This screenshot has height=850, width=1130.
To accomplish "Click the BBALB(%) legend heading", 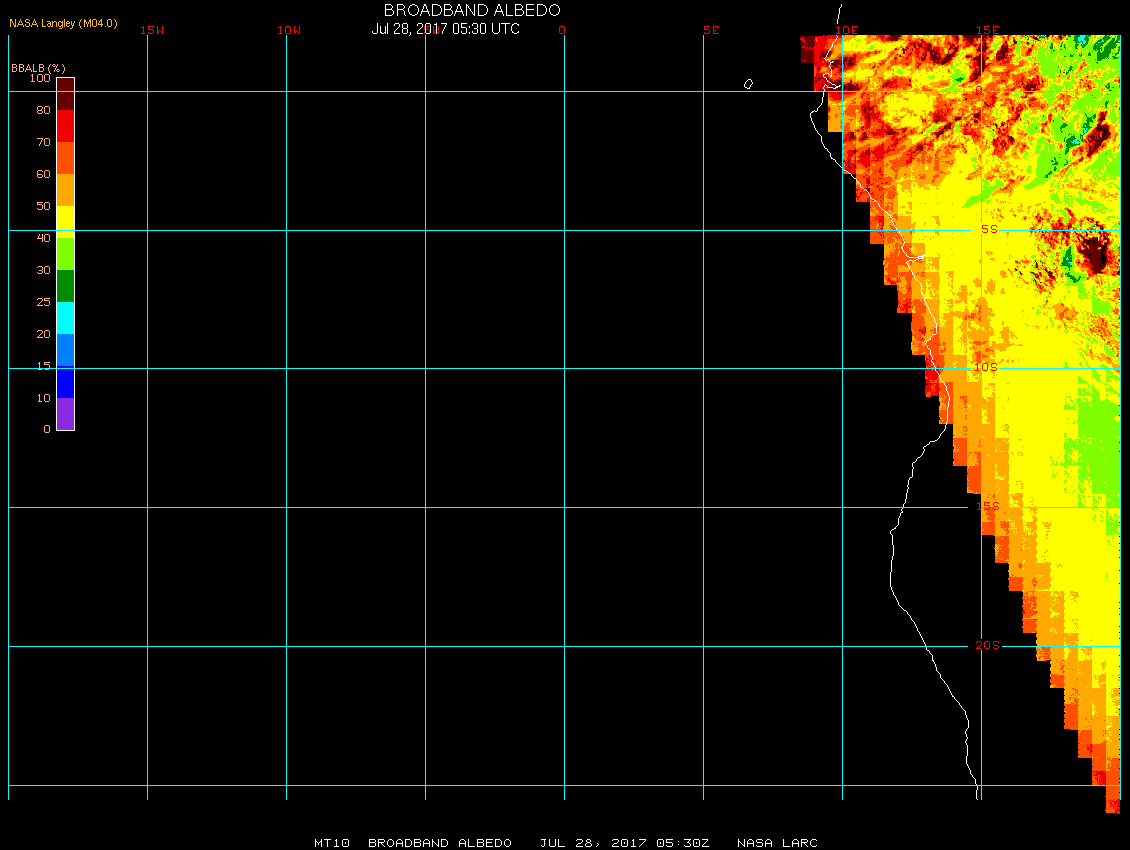I will point(38,68).
